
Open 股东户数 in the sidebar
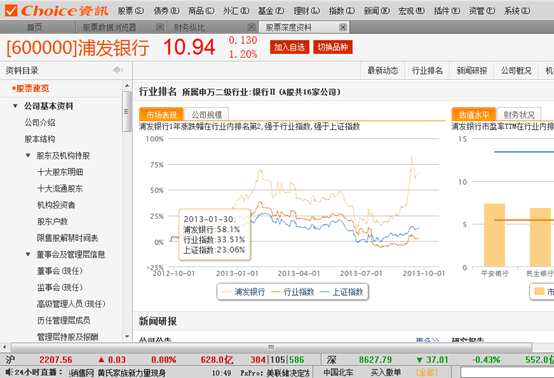tap(52, 222)
